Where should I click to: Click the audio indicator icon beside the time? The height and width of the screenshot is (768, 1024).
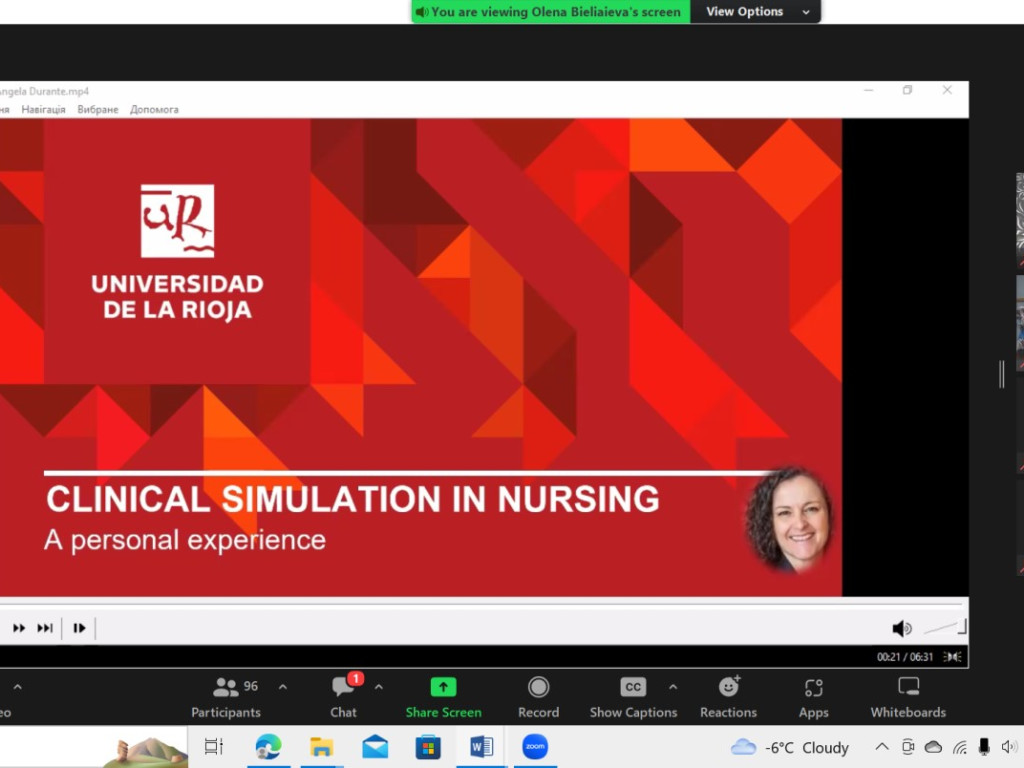(x=953, y=657)
